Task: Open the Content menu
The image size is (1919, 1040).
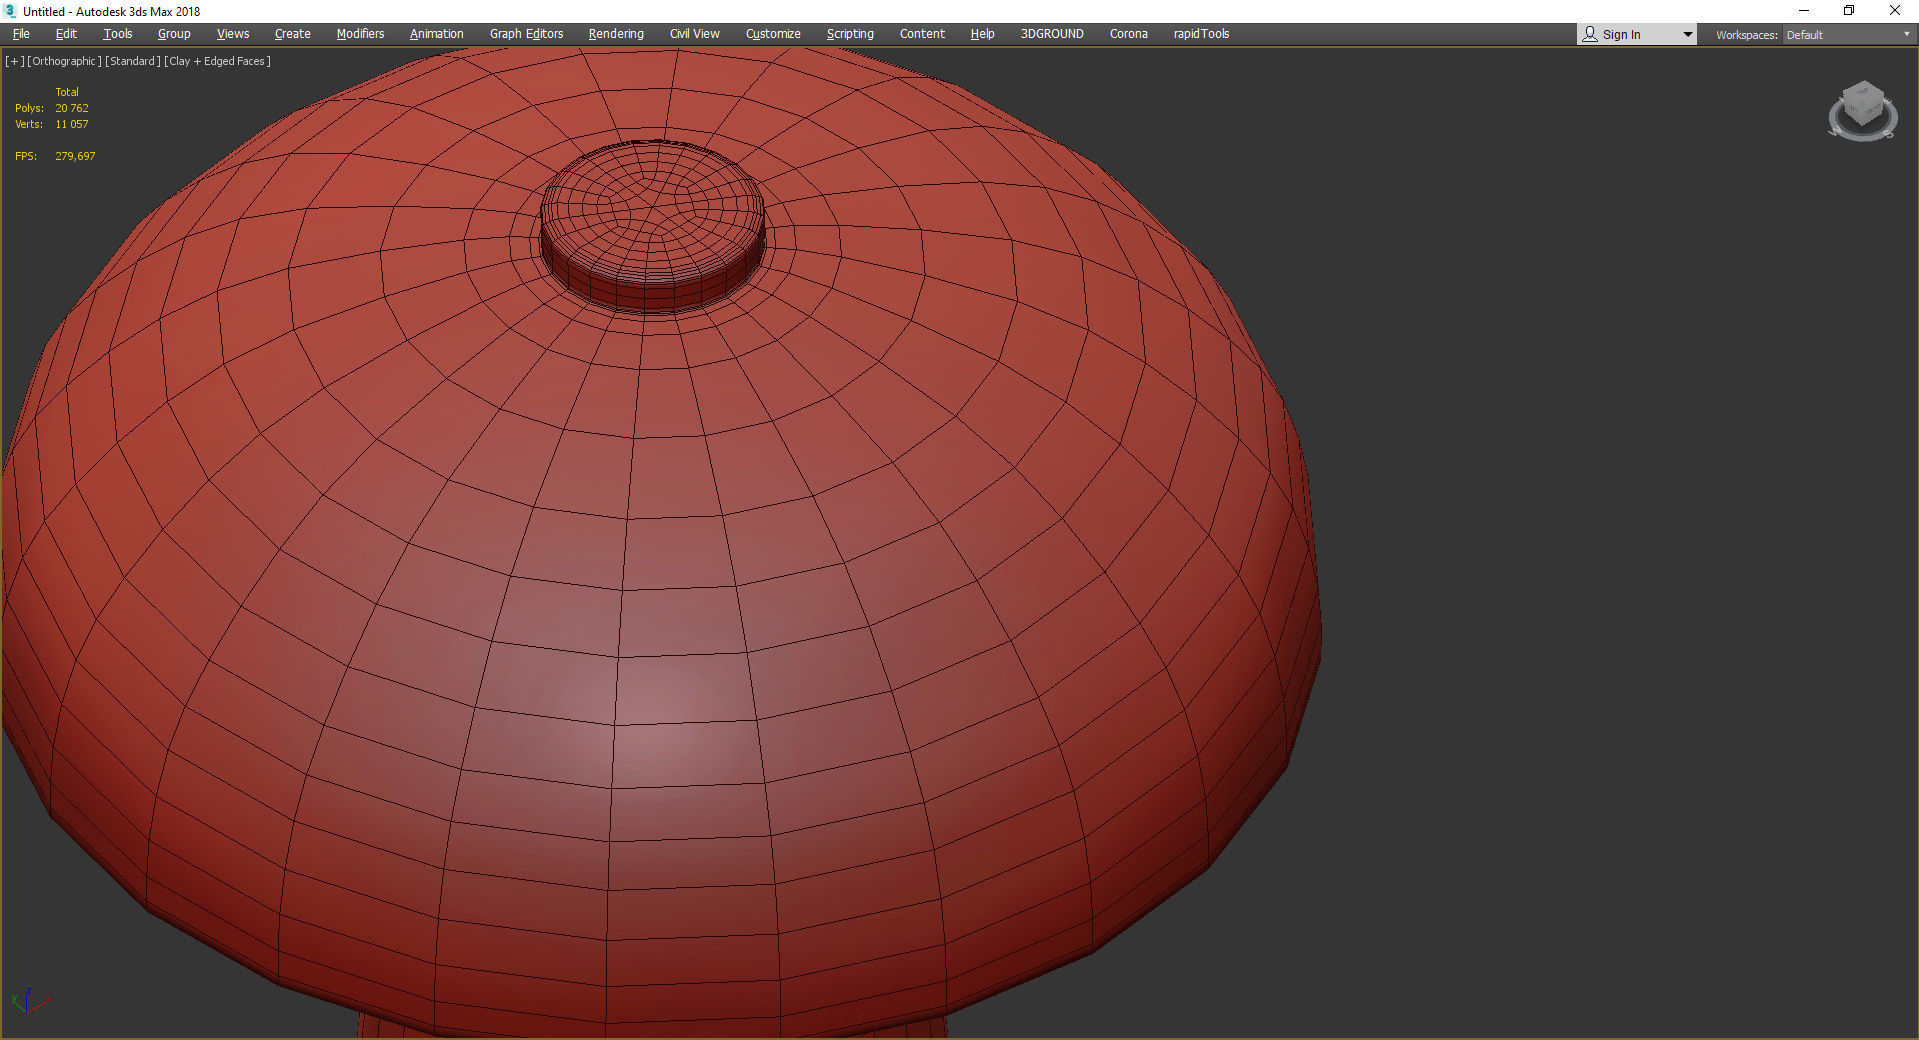Action: tap(922, 34)
